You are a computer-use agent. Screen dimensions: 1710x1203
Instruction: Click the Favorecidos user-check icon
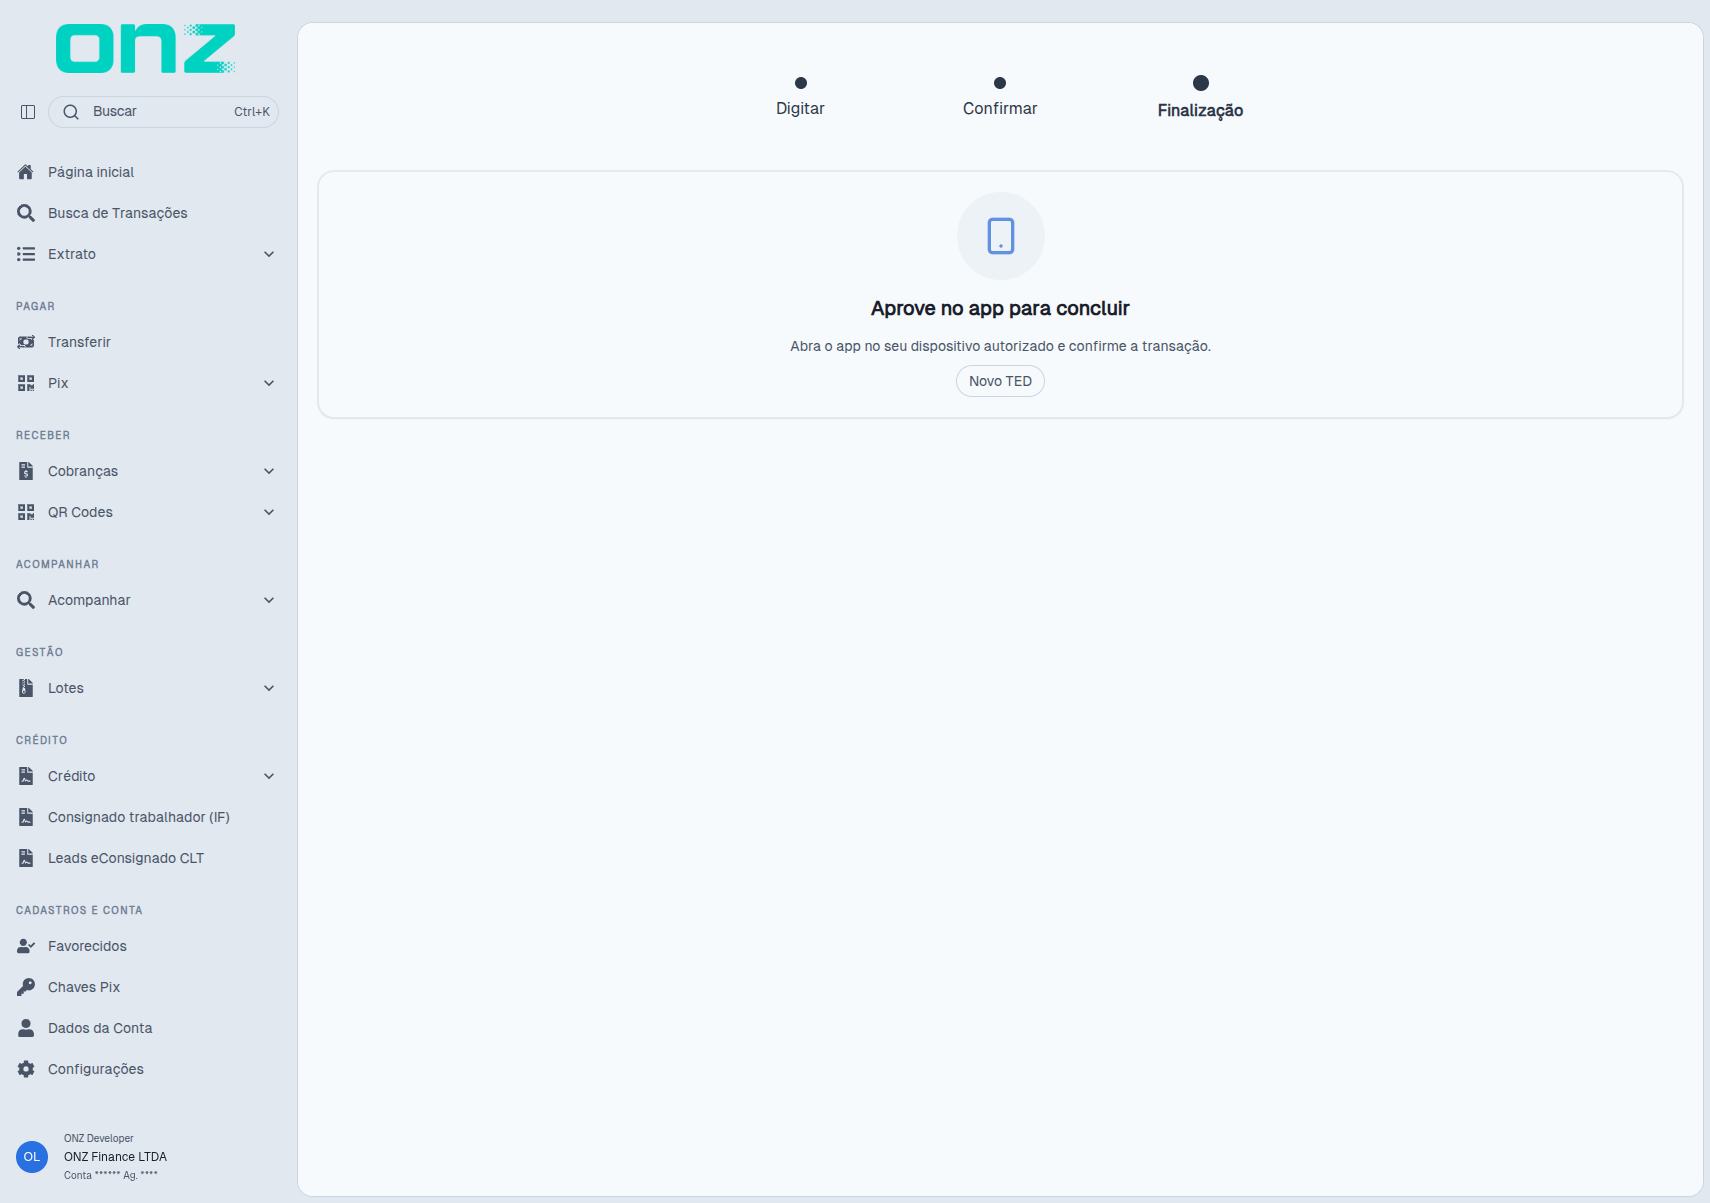tap(26, 946)
